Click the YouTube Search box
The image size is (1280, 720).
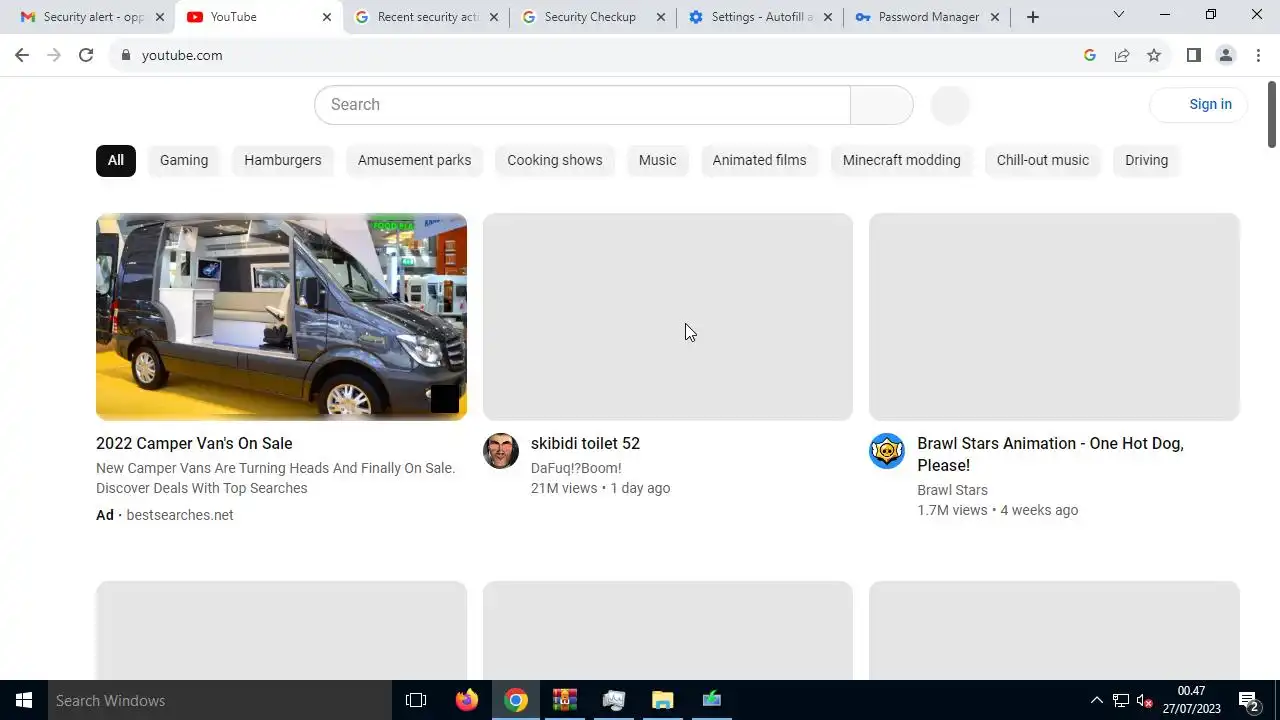click(x=582, y=105)
